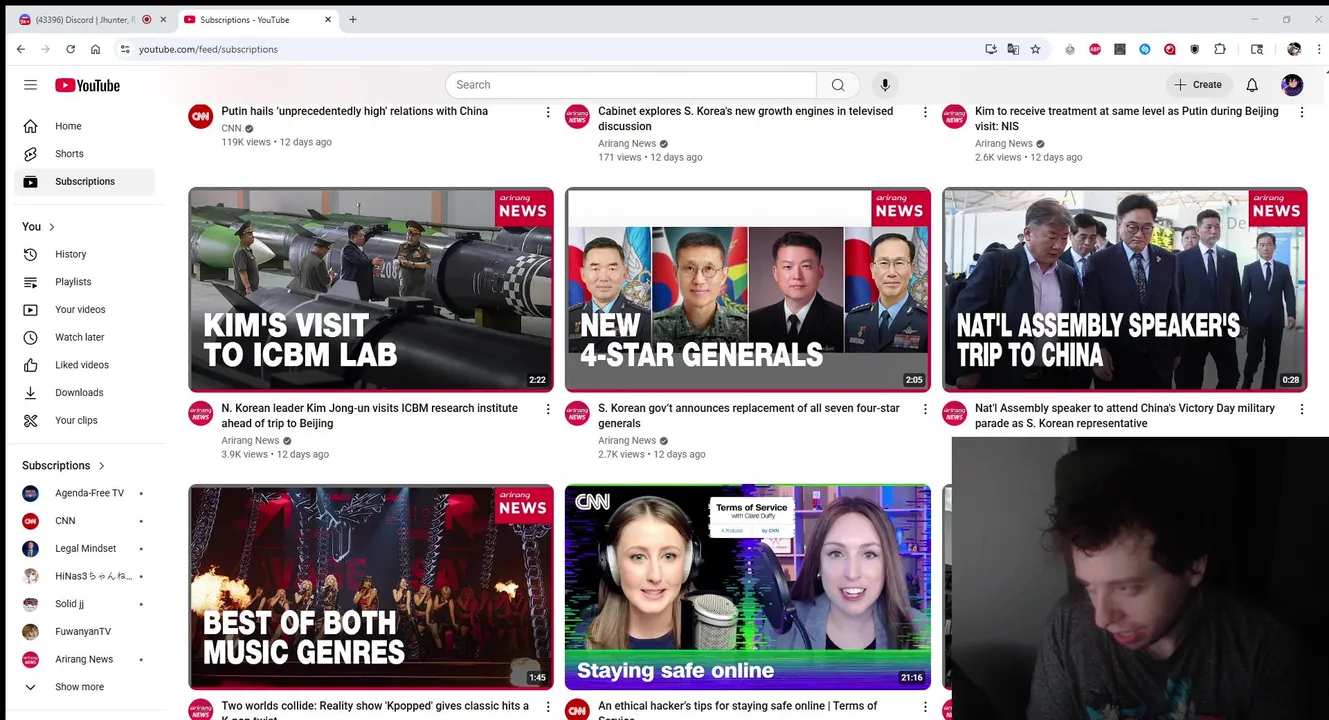Open the Solid jj channel
This screenshot has width=1329, height=720.
pyautogui.click(x=86, y=604)
